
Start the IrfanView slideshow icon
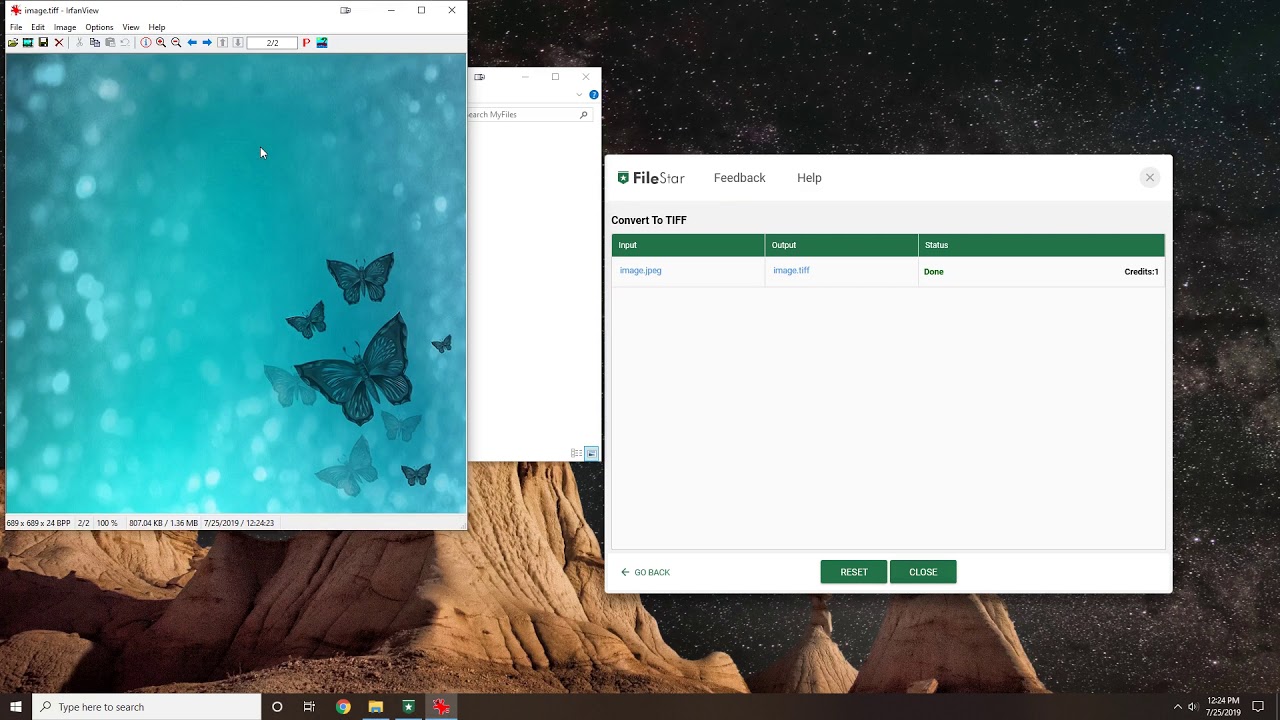click(x=28, y=43)
